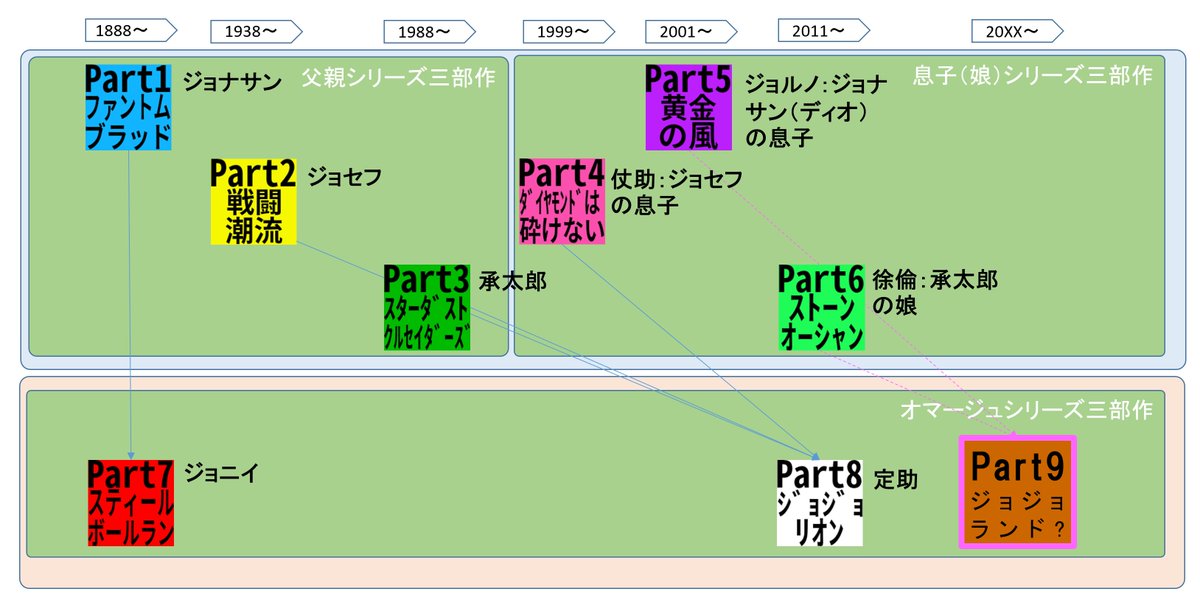This screenshot has height=600, width=1200.
Task: Click the 定助 label beside Part8
Action: [x=896, y=480]
